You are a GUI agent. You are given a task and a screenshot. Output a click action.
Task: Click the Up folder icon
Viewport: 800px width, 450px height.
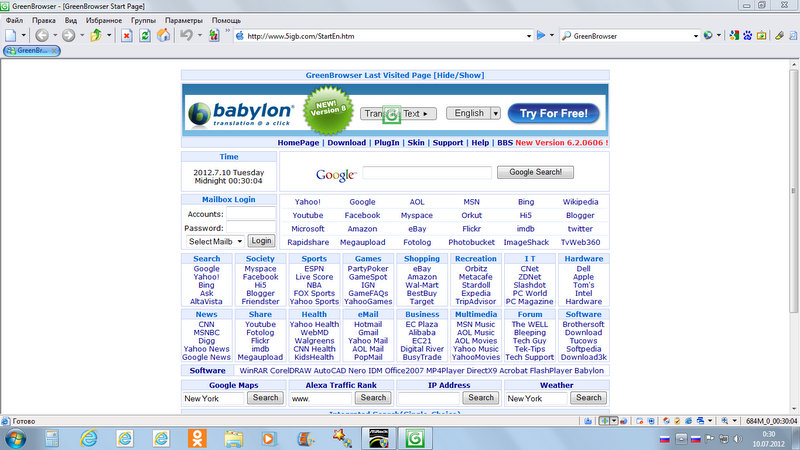(96, 35)
